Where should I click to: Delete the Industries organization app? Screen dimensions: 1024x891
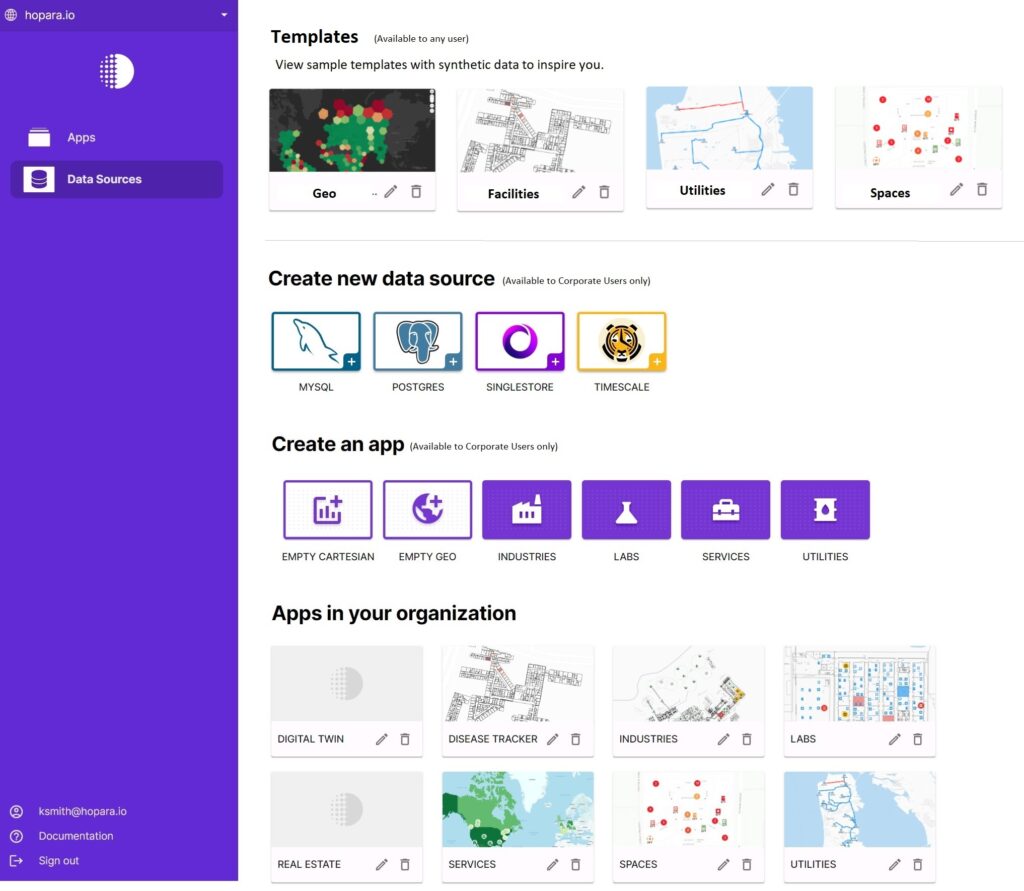click(746, 739)
